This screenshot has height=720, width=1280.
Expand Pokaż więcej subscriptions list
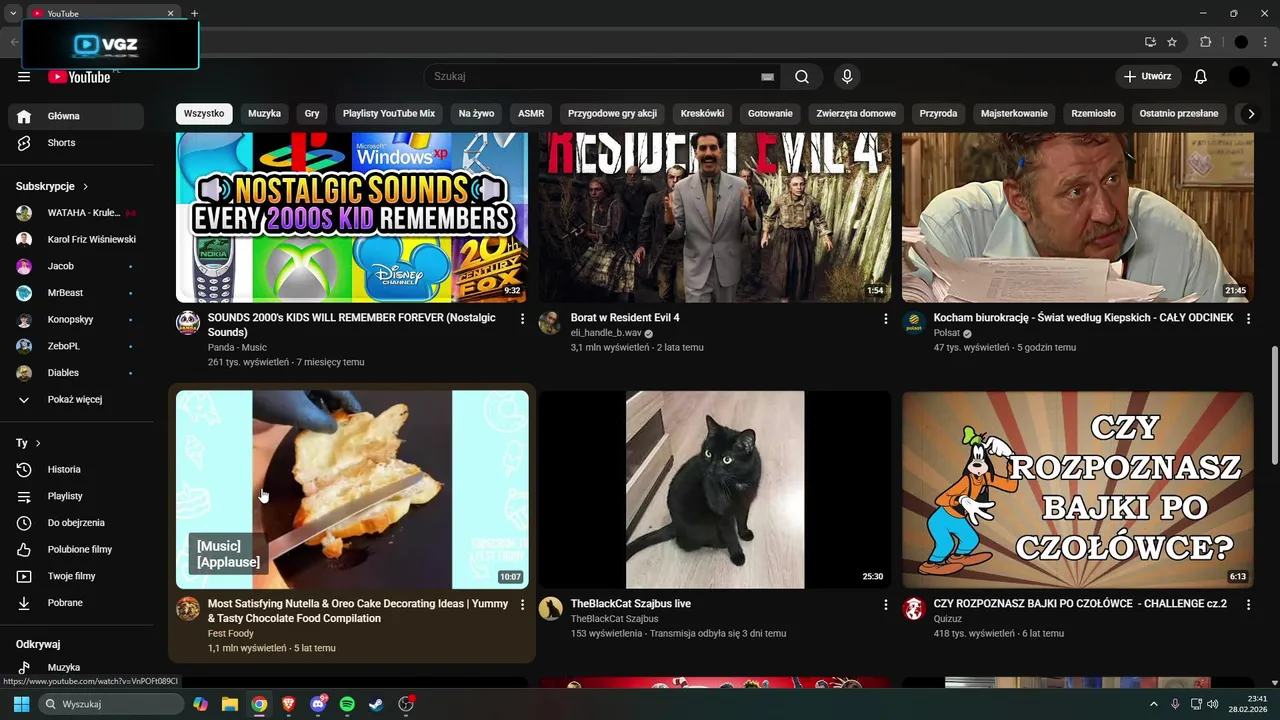(x=76, y=400)
